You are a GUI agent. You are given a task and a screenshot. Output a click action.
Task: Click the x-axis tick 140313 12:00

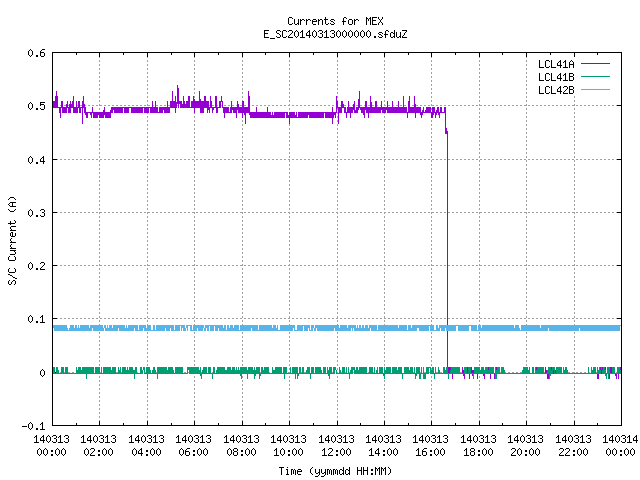tap(336, 446)
